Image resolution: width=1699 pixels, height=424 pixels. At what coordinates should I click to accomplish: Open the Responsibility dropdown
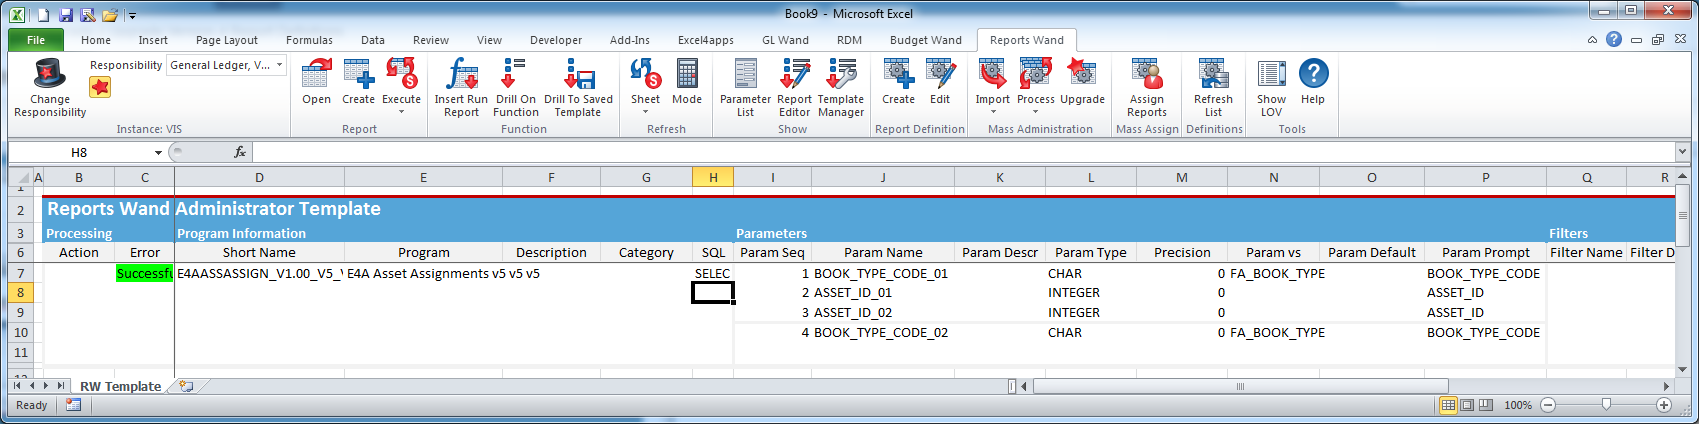point(279,65)
